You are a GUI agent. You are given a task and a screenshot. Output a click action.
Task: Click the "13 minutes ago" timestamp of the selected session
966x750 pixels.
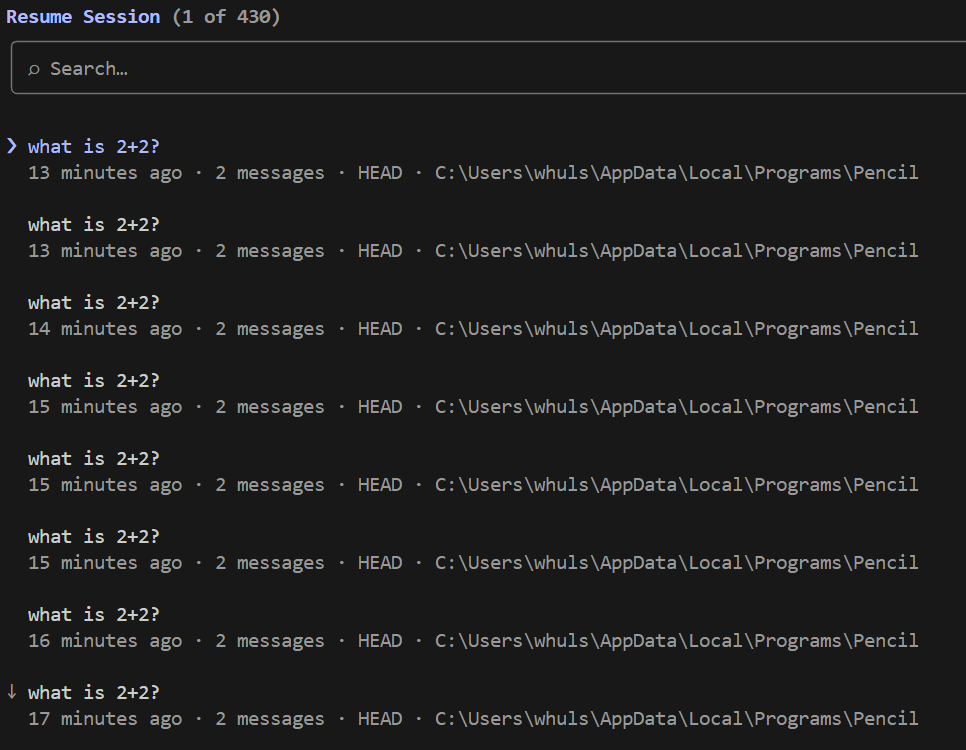(x=105, y=173)
